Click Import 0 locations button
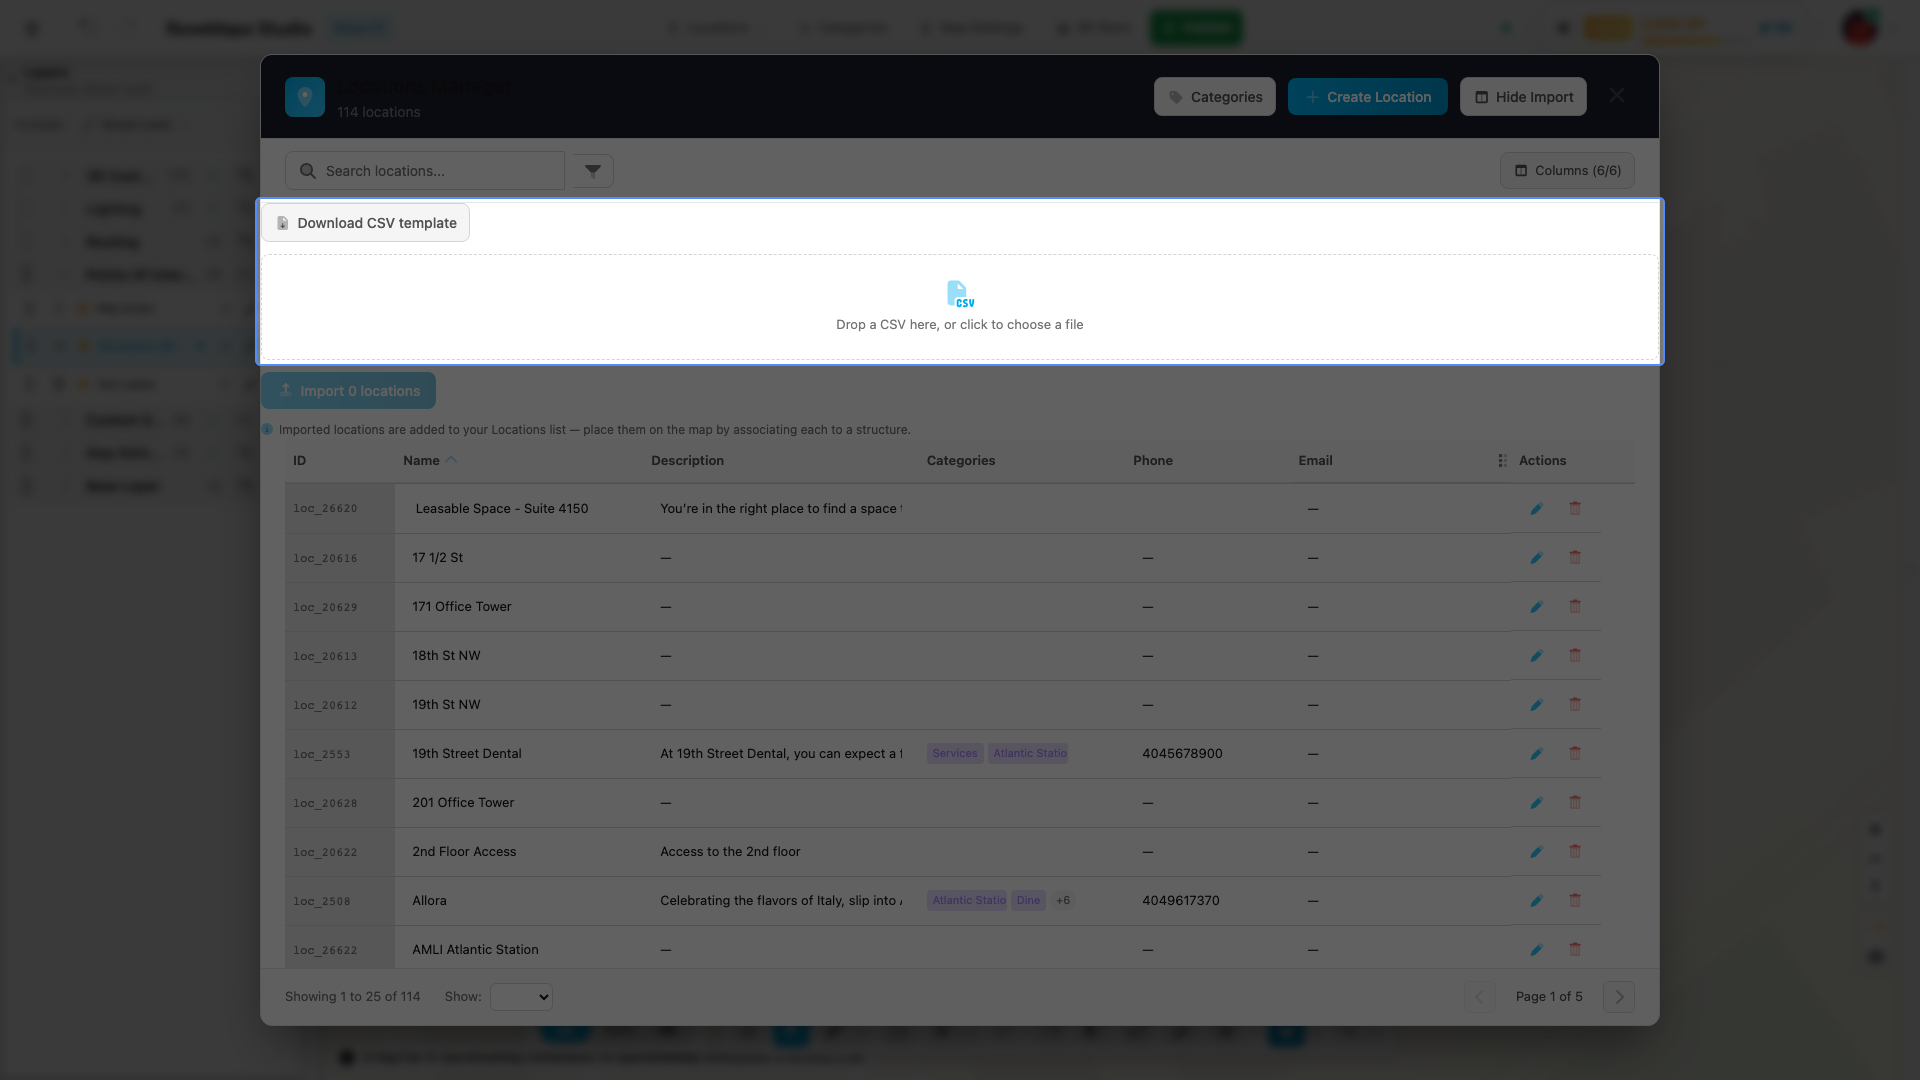 click(x=348, y=391)
